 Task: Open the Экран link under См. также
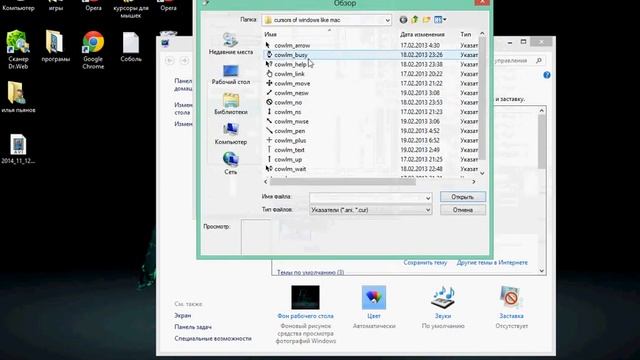(182, 316)
